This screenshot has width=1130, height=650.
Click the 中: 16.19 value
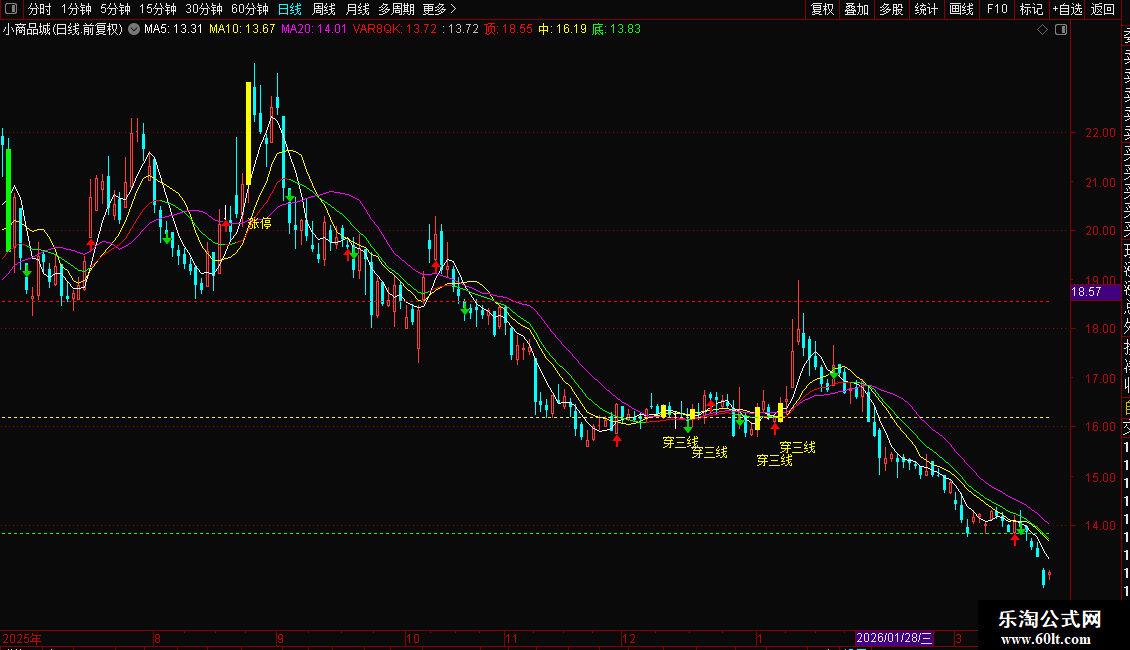click(x=562, y=30)
